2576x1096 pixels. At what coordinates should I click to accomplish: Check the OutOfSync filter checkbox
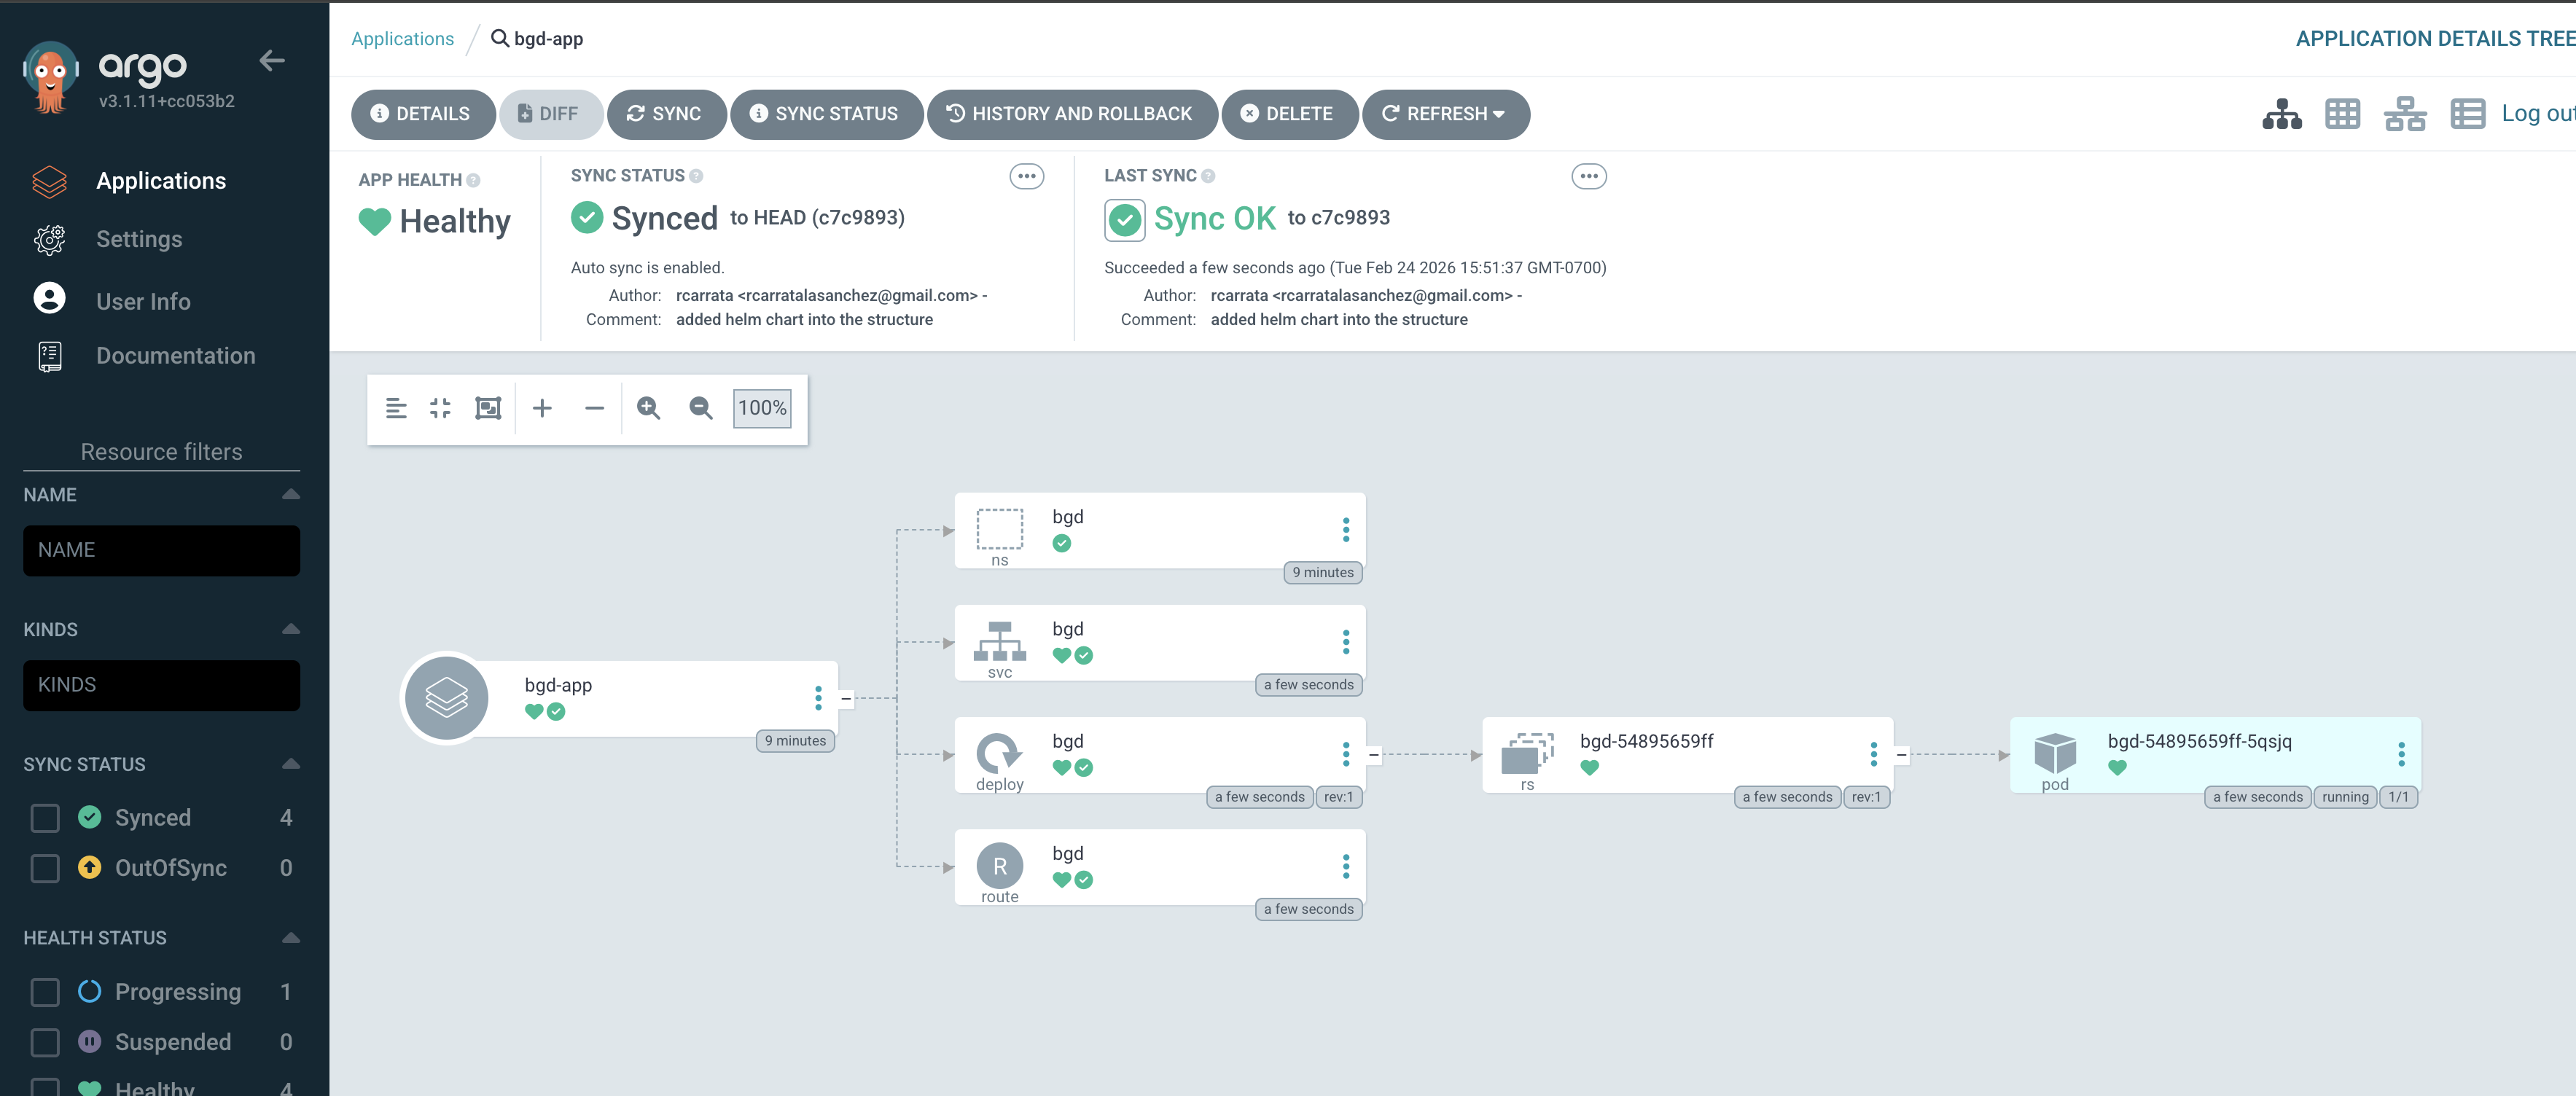click(45, 868)
